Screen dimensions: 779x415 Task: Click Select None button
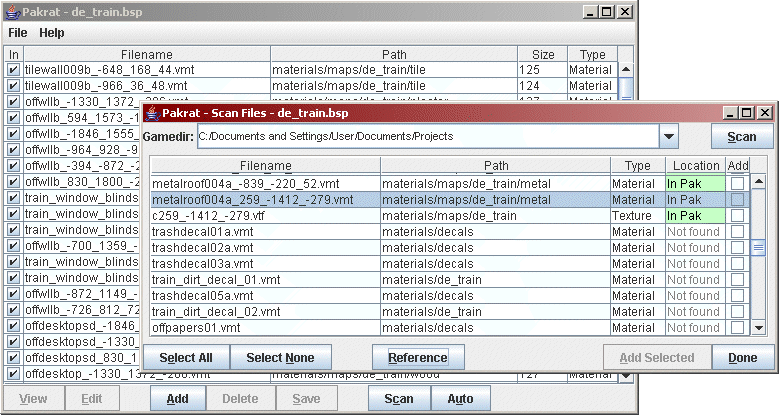(x=280, y=358)
